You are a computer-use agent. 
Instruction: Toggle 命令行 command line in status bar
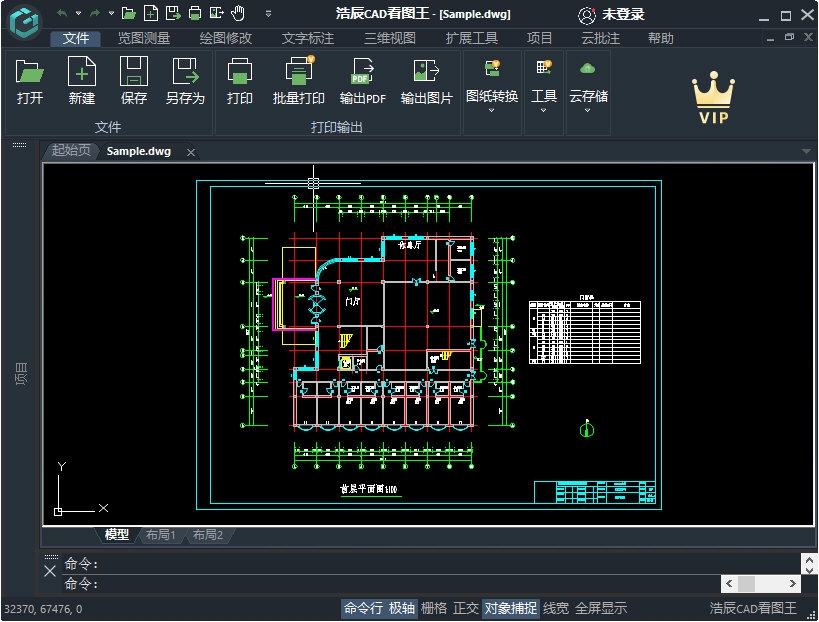coord(363,608)
